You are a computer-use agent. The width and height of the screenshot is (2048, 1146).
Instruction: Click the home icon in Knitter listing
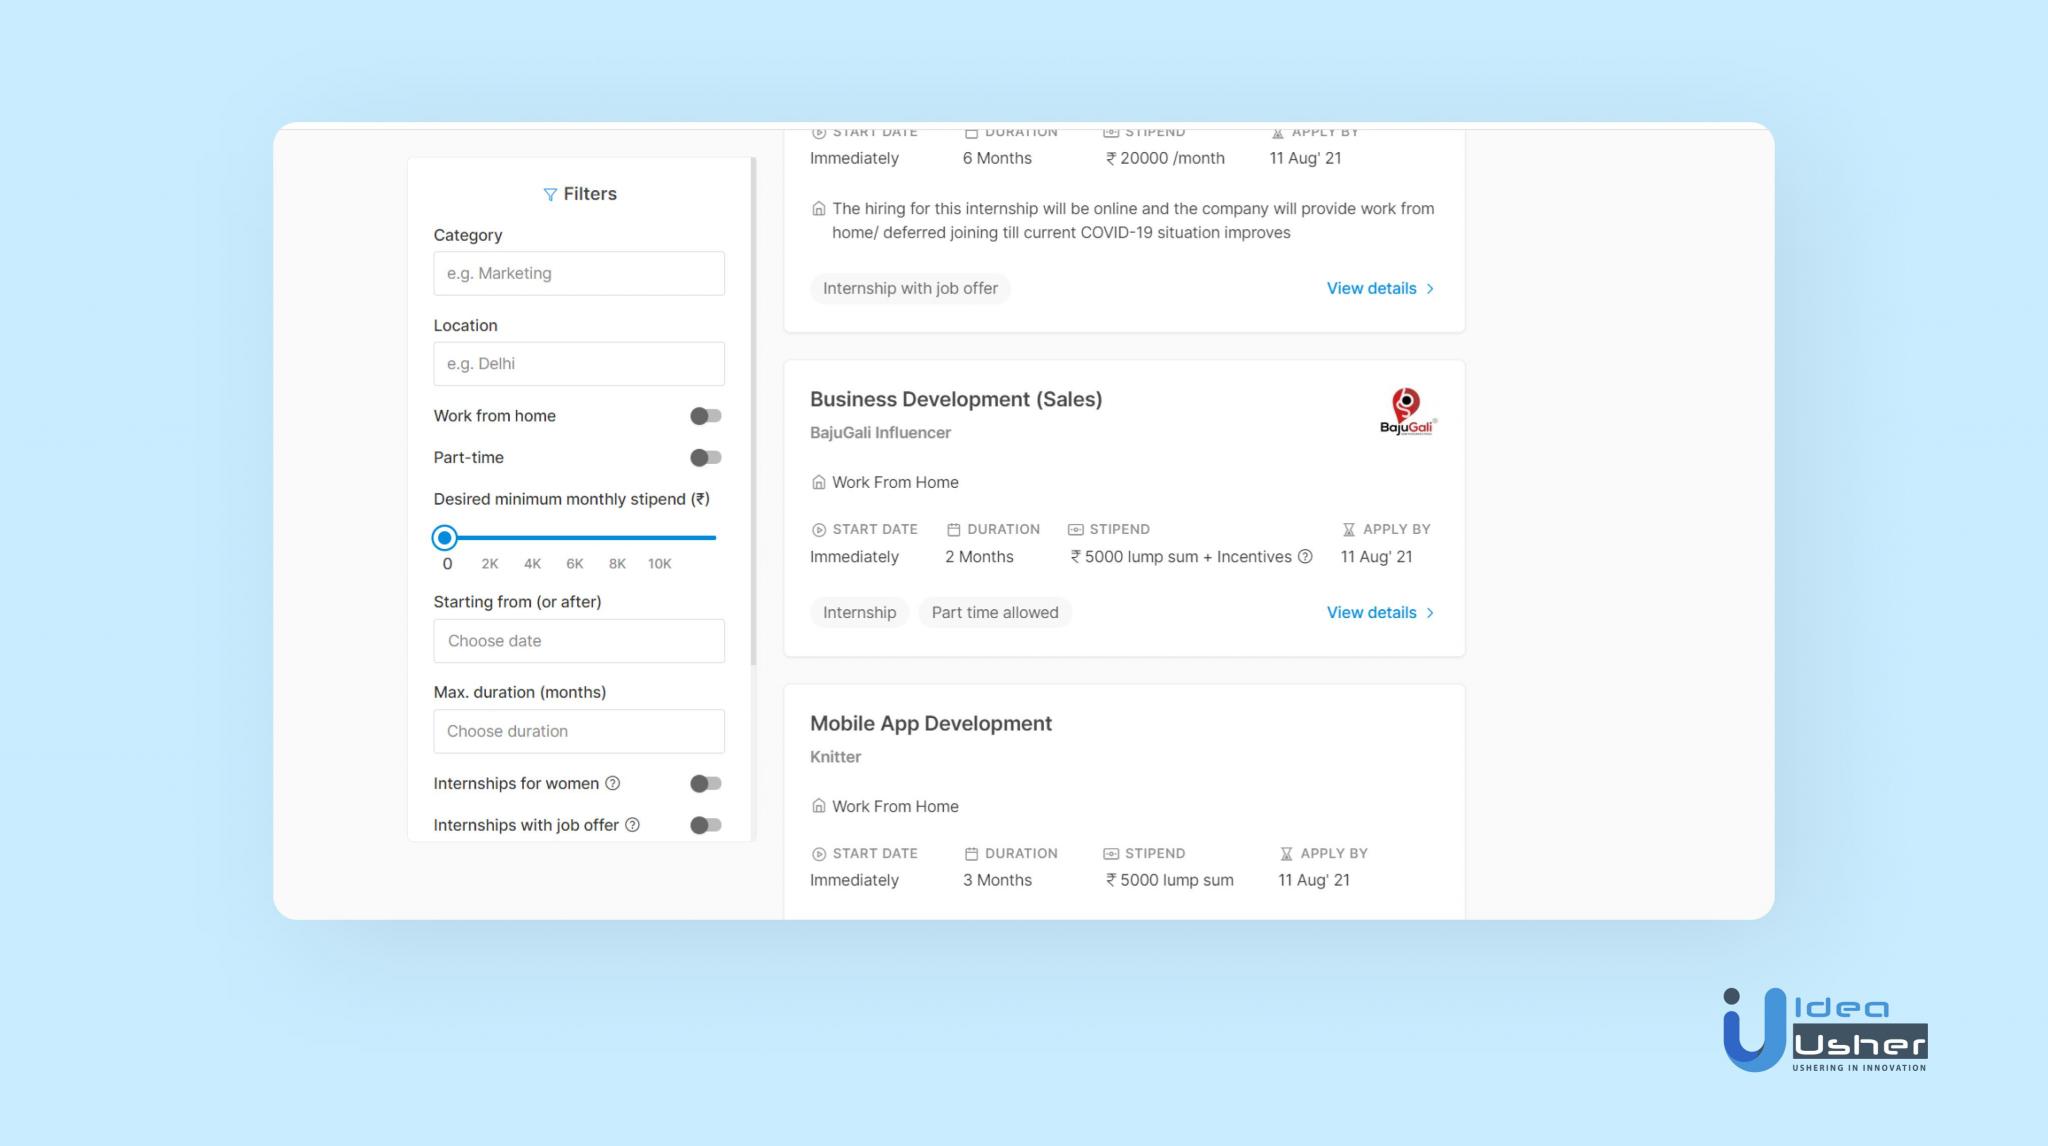[818, 806]
